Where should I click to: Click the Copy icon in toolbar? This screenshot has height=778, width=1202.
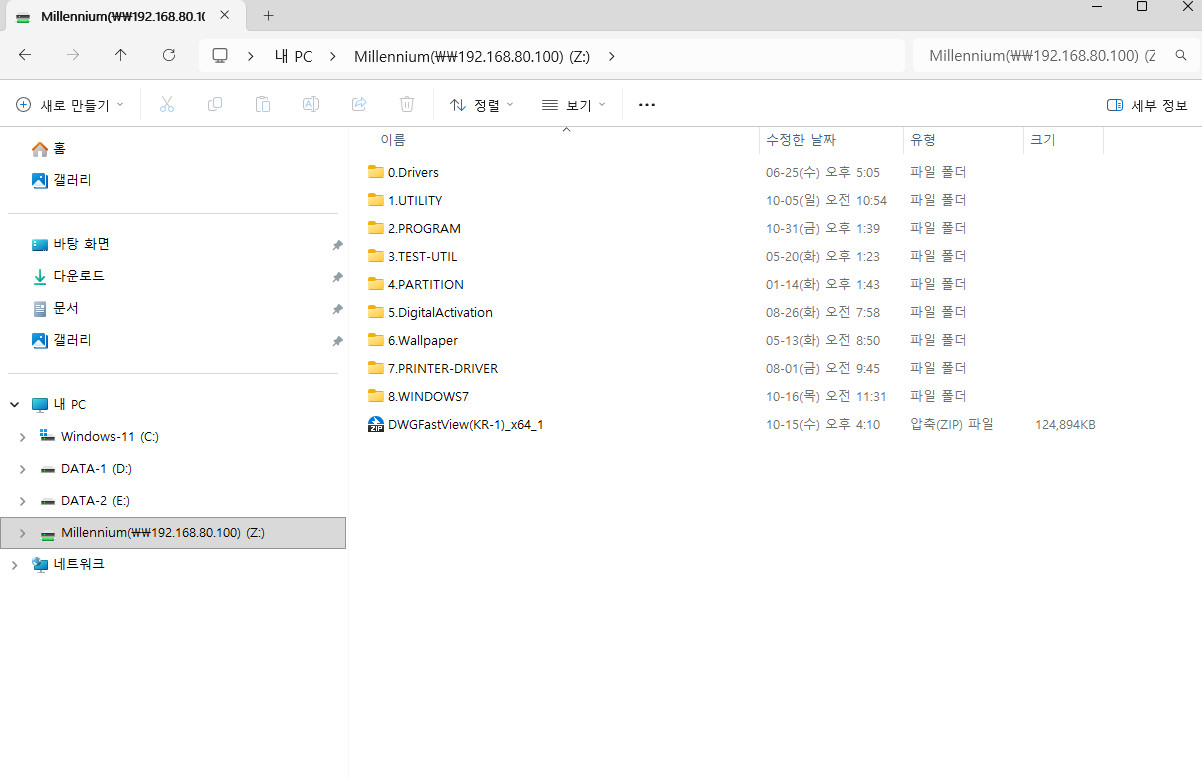pos(215,105)
